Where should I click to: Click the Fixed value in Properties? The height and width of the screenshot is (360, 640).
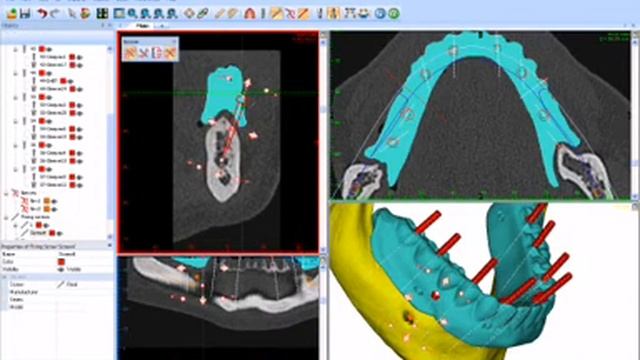(x=72, y=284)
